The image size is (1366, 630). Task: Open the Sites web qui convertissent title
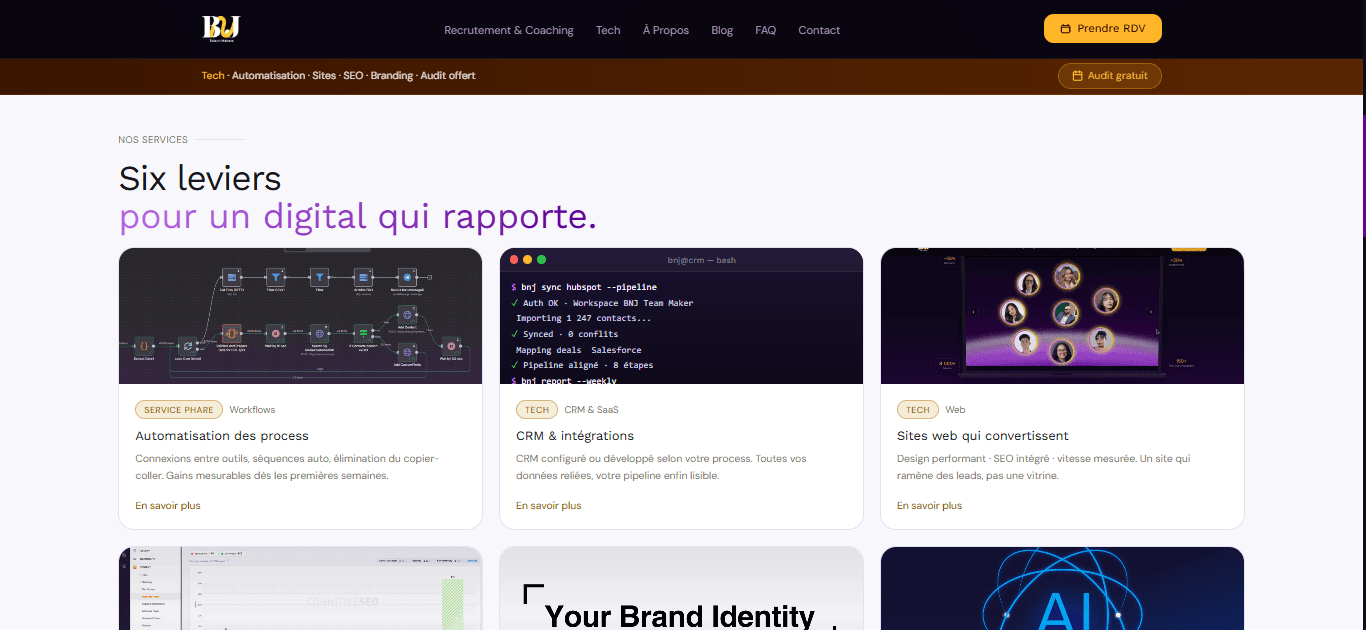pyautogui.click(x=983, y=436)
